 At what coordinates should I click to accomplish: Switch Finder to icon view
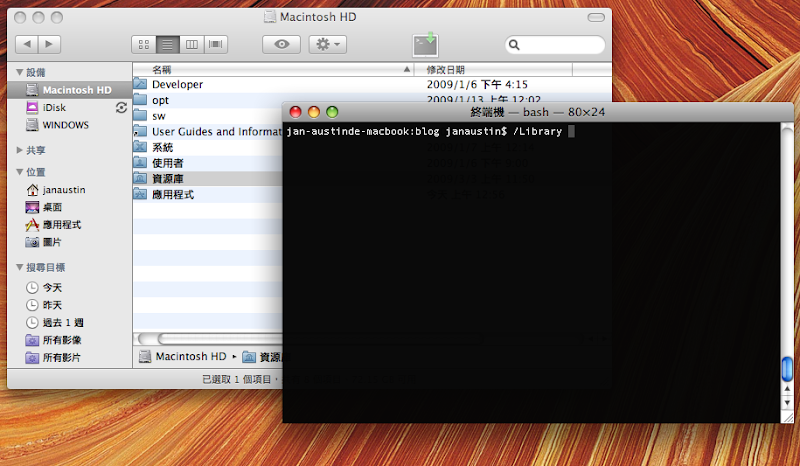(x=144, y=44)
